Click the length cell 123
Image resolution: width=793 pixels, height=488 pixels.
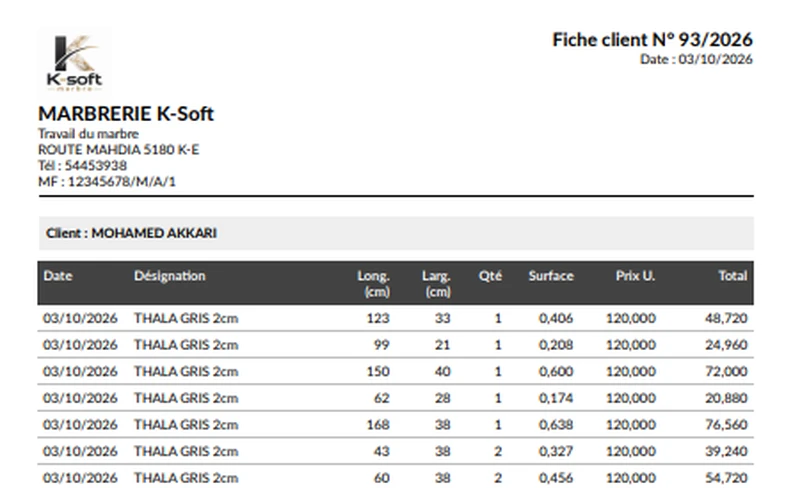[x=378, y=319]
